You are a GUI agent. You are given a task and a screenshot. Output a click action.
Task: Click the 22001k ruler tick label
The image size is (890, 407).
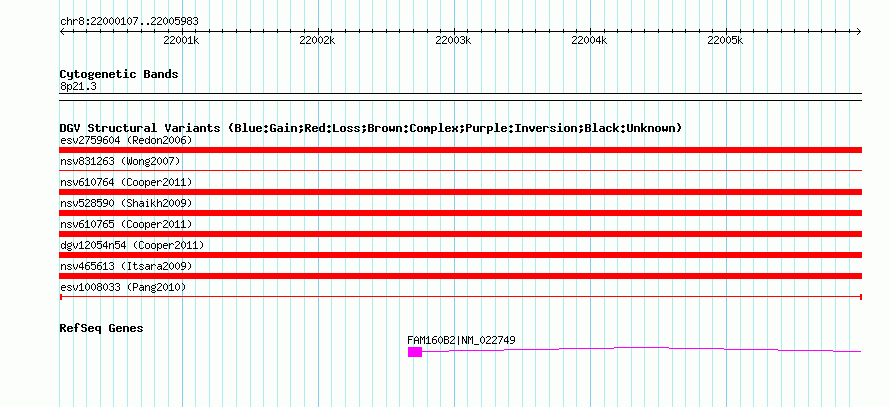click(181, 40)
